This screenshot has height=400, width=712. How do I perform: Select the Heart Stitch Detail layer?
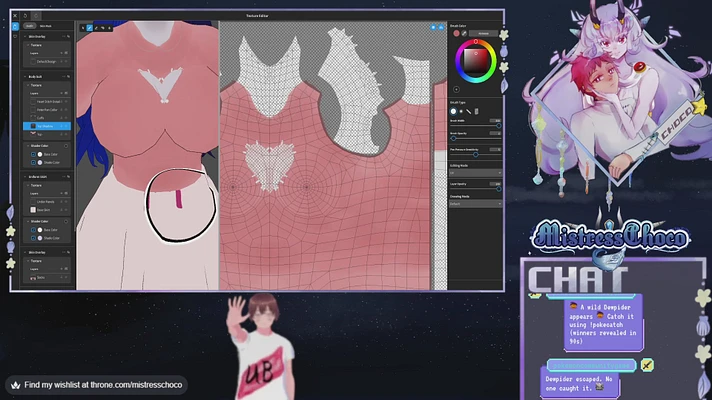click(x=49, y=102)
